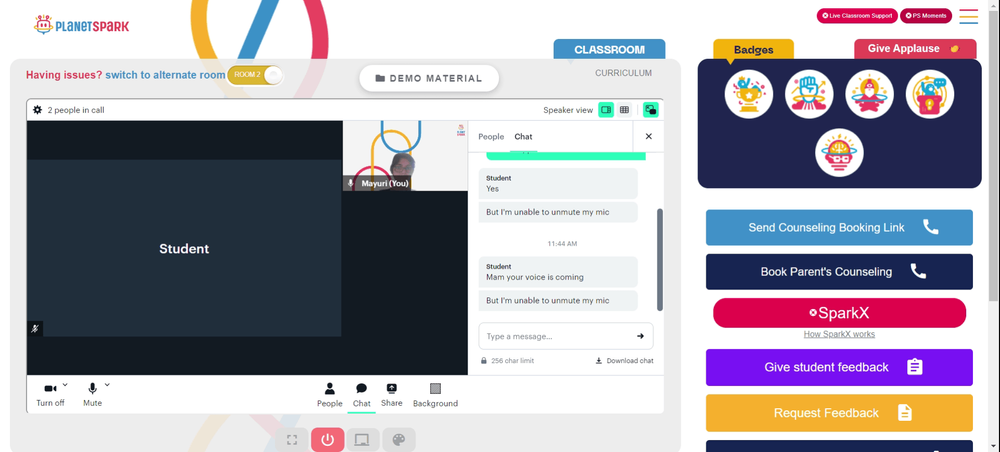Viewport: 1000px width, 452px height.
Task: Switch to grid view layout icon
Action: pos(624,110)
